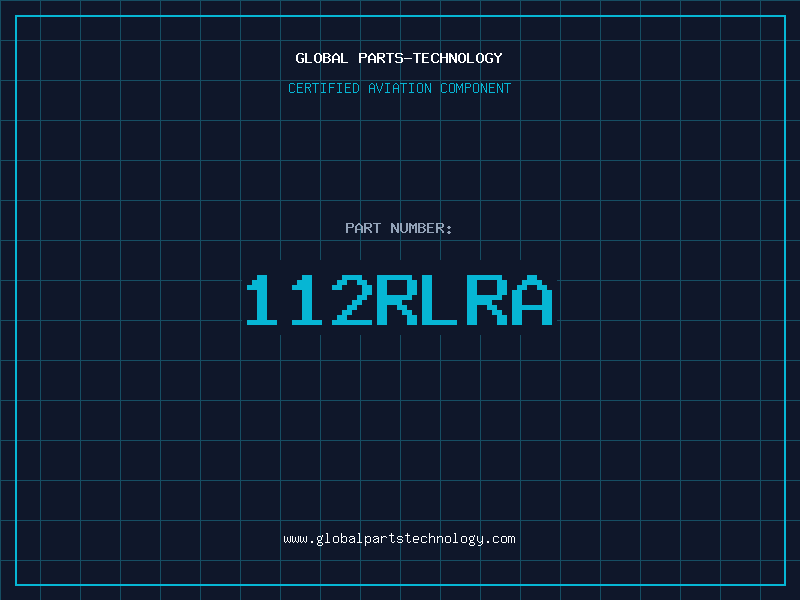Click the word GLOBAL in the header
The height and width of the screenshot is (600, 800).
[x=321, y=58]
